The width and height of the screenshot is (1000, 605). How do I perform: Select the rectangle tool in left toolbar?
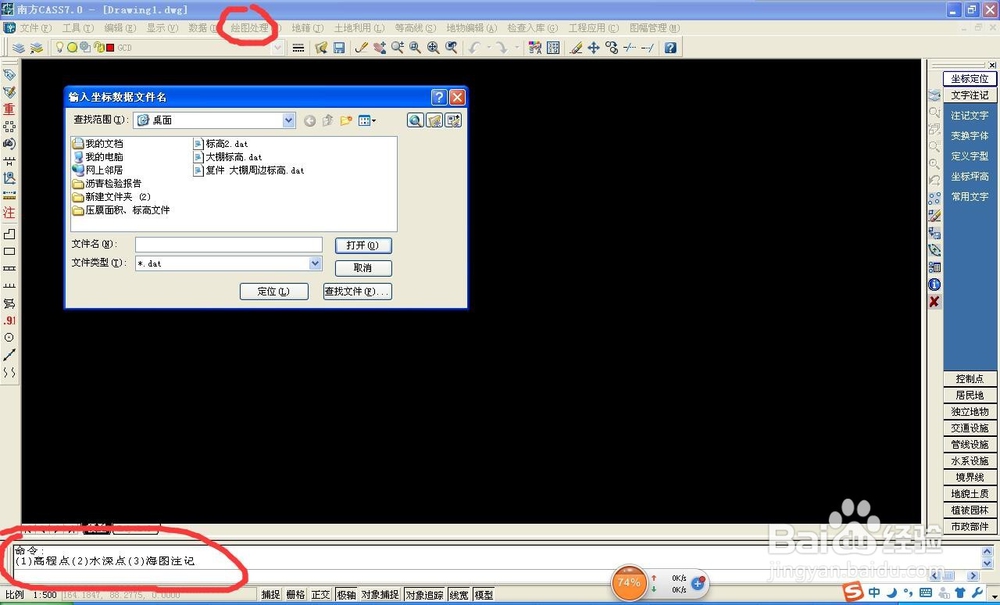(x=9, y=251)
